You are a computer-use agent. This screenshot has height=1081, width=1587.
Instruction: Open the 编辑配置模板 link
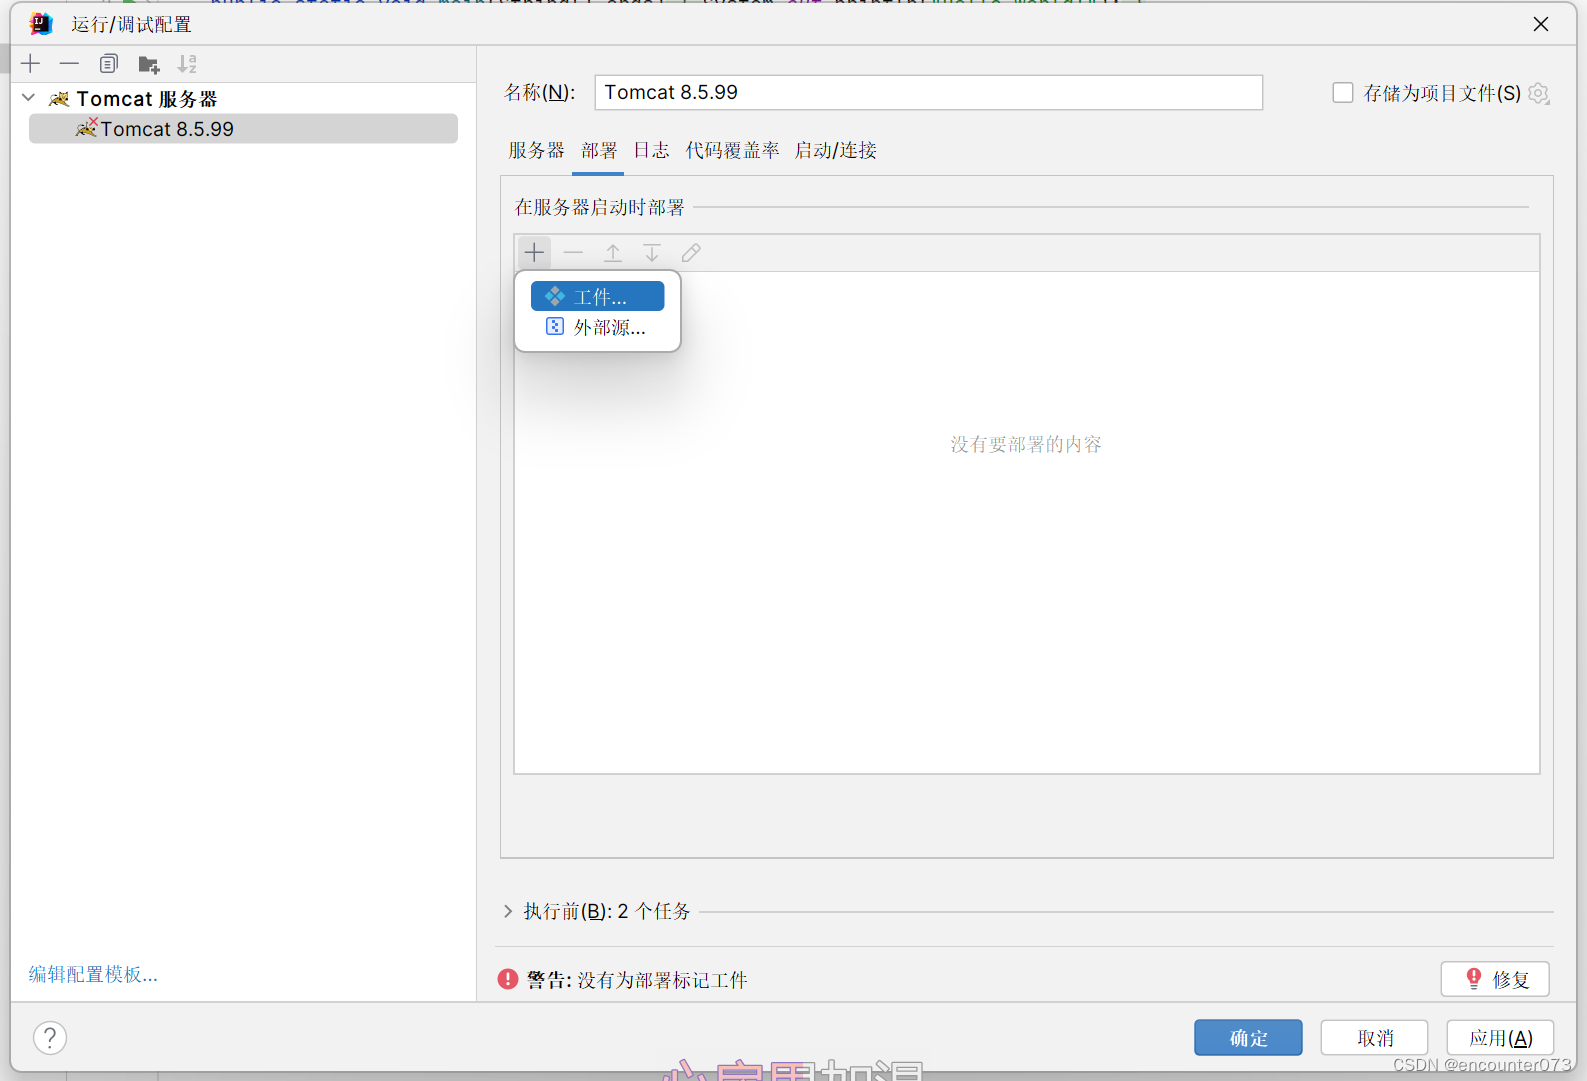coord(93,974)
